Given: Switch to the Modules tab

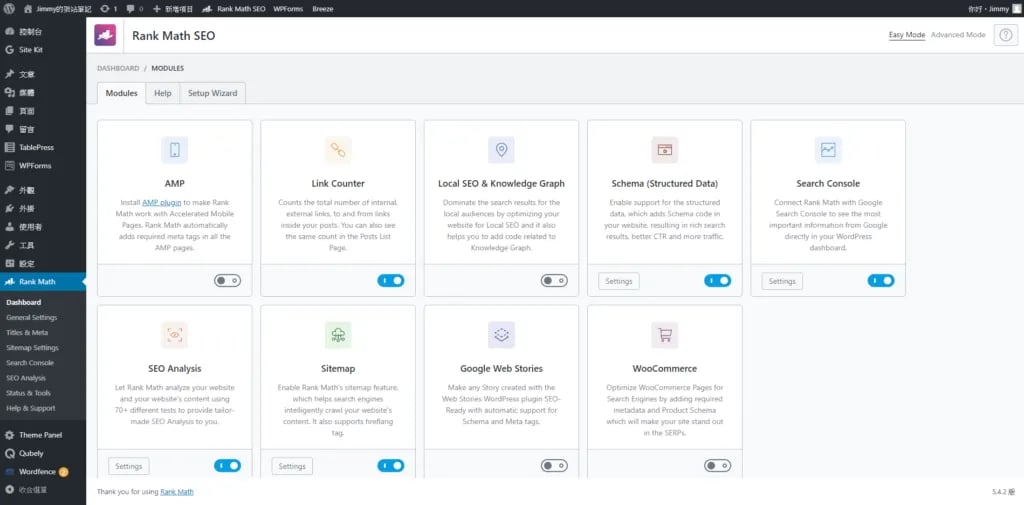Looking at the screenshot, I should 121,93.
